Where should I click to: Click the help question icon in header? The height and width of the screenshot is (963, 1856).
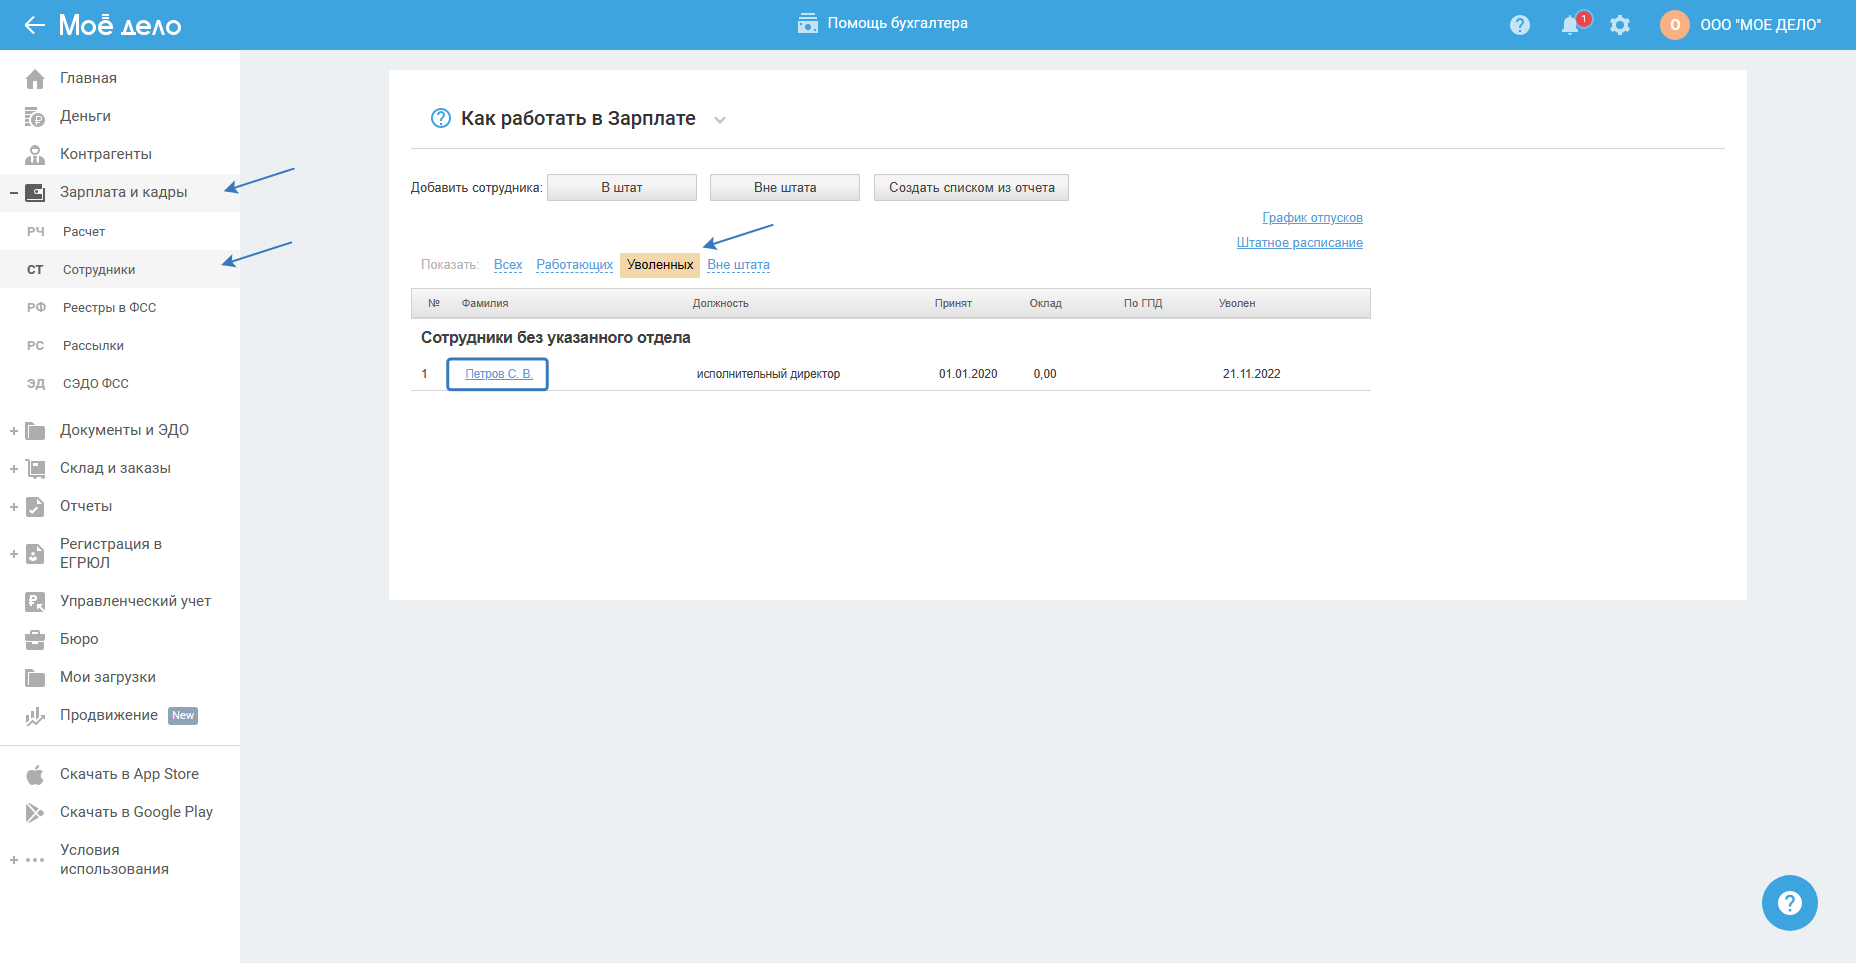[x=1520, y=25]
